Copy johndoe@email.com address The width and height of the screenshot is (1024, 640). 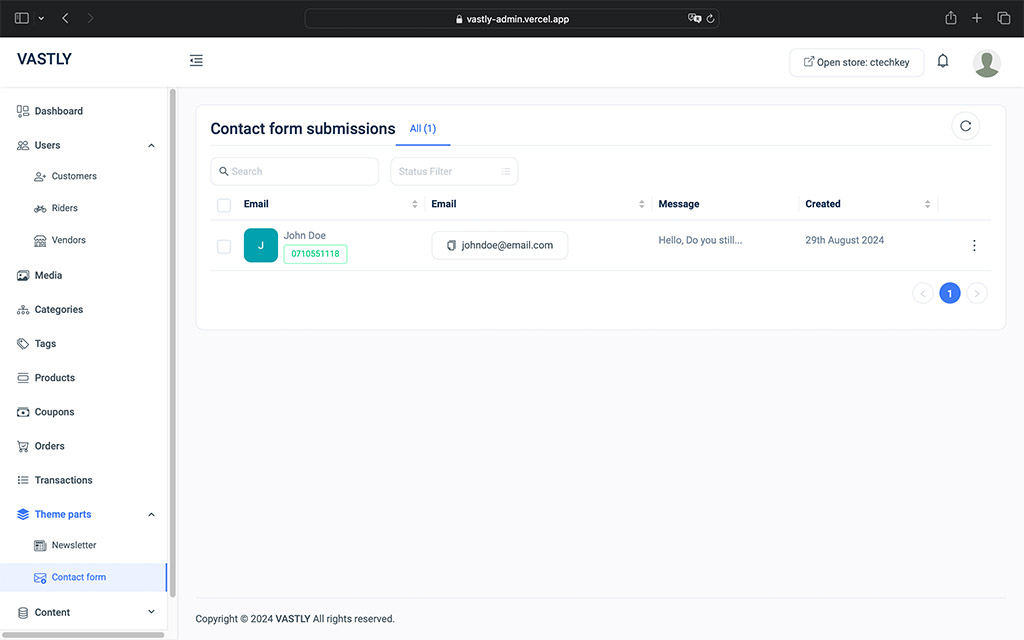(451, 246)
